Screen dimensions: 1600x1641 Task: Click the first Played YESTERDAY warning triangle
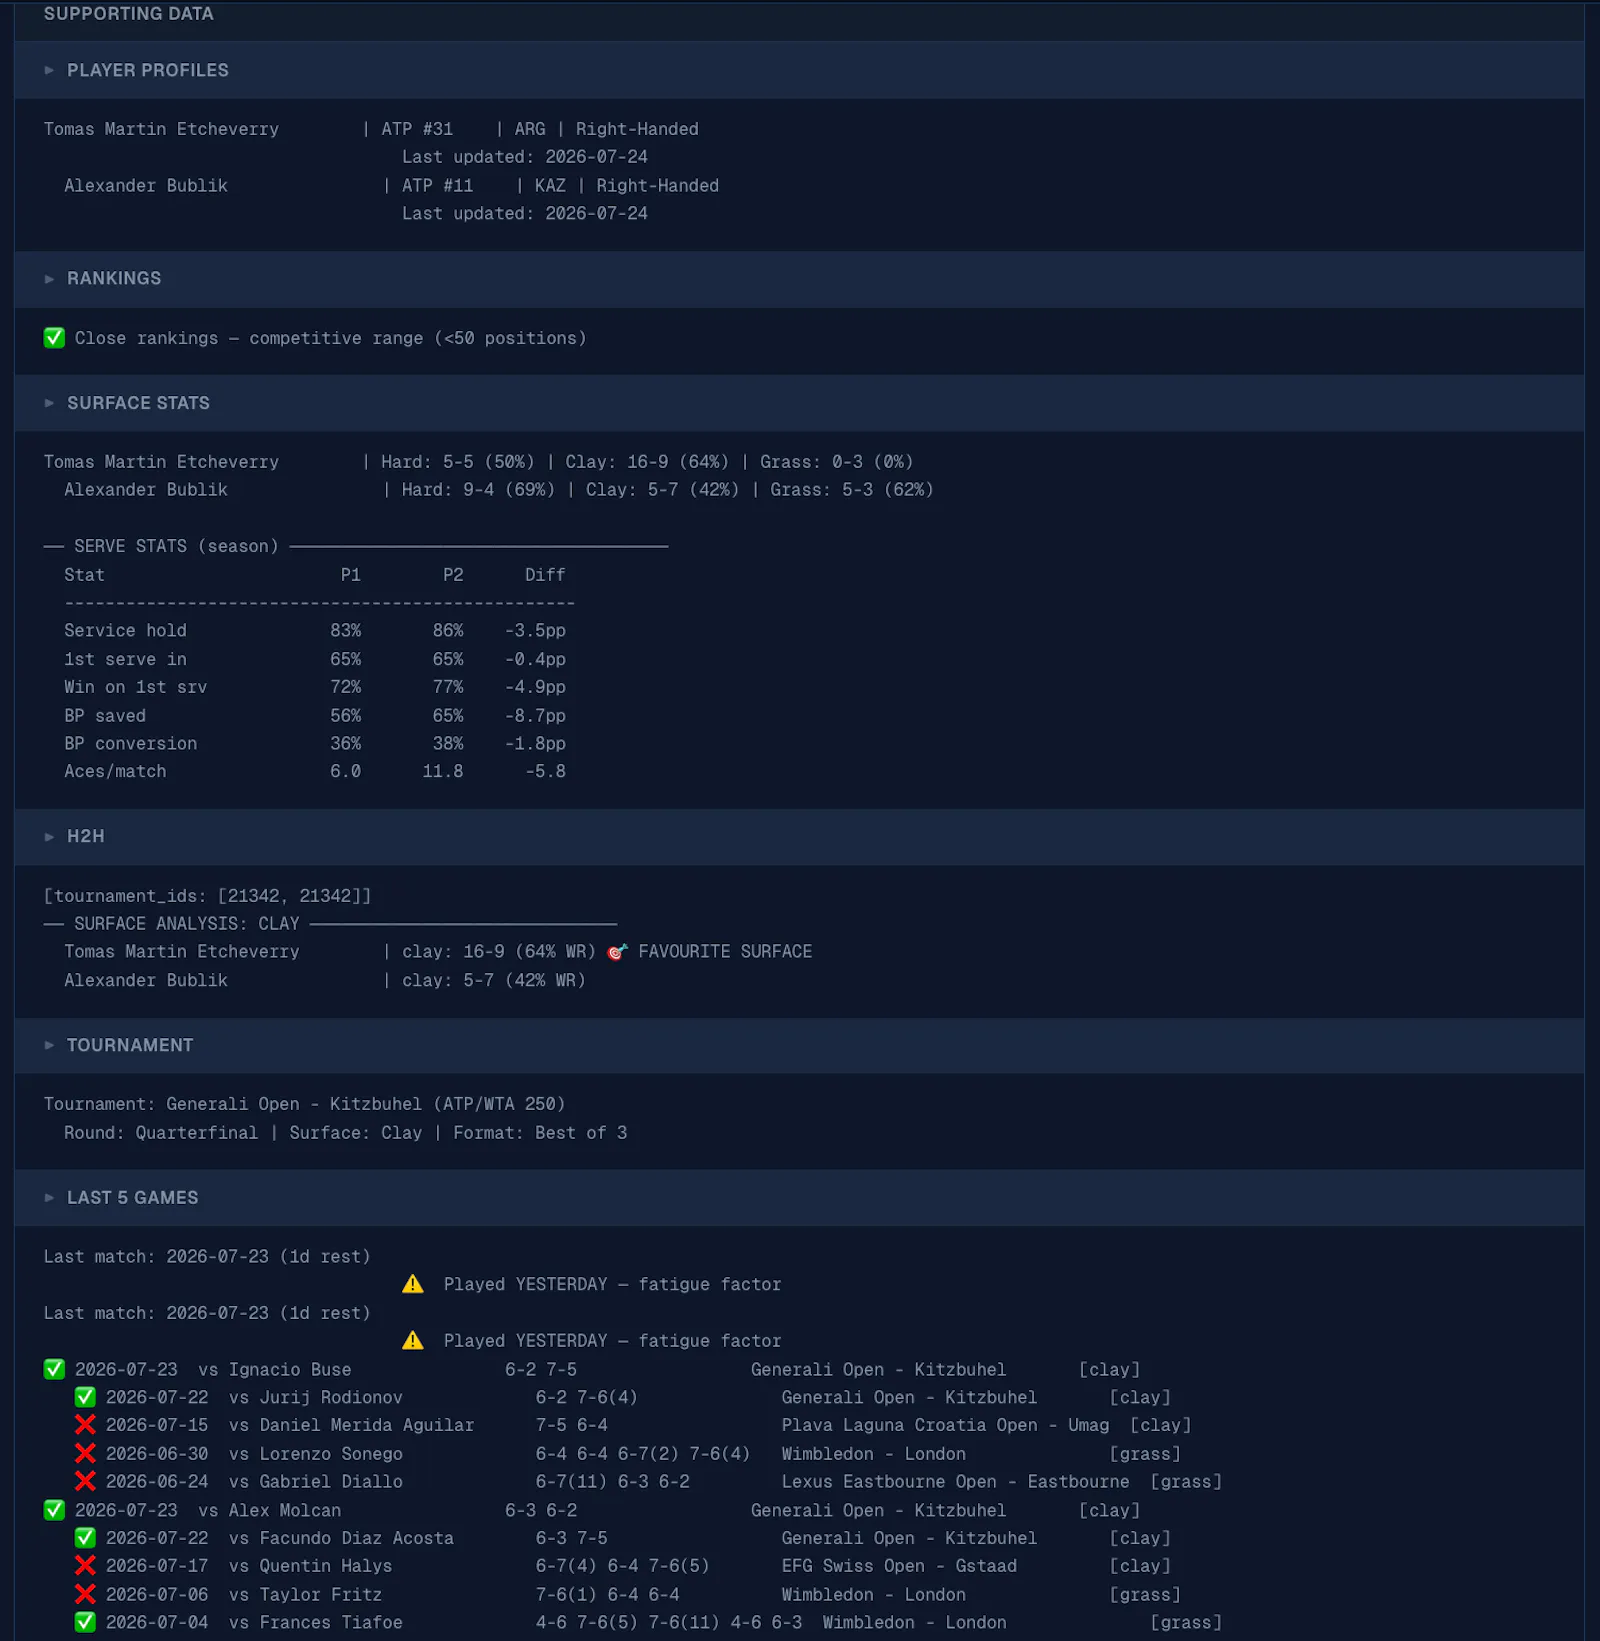413,1284
